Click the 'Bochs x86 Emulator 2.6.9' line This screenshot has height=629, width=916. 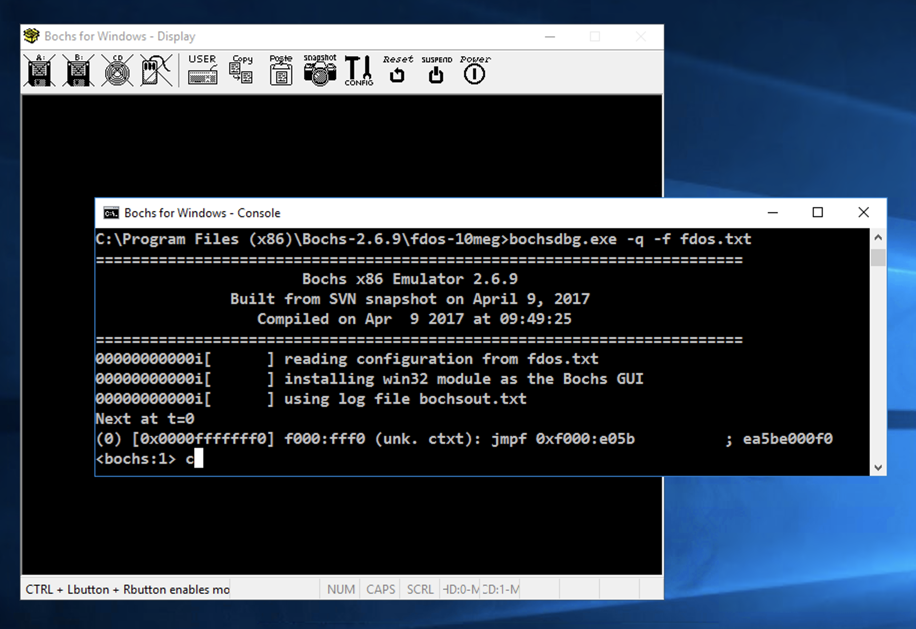(410, 279)
